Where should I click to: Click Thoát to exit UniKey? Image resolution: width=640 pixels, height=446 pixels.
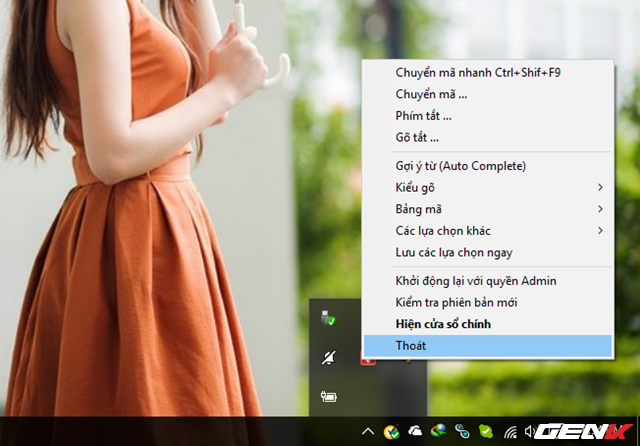[488, 346]
